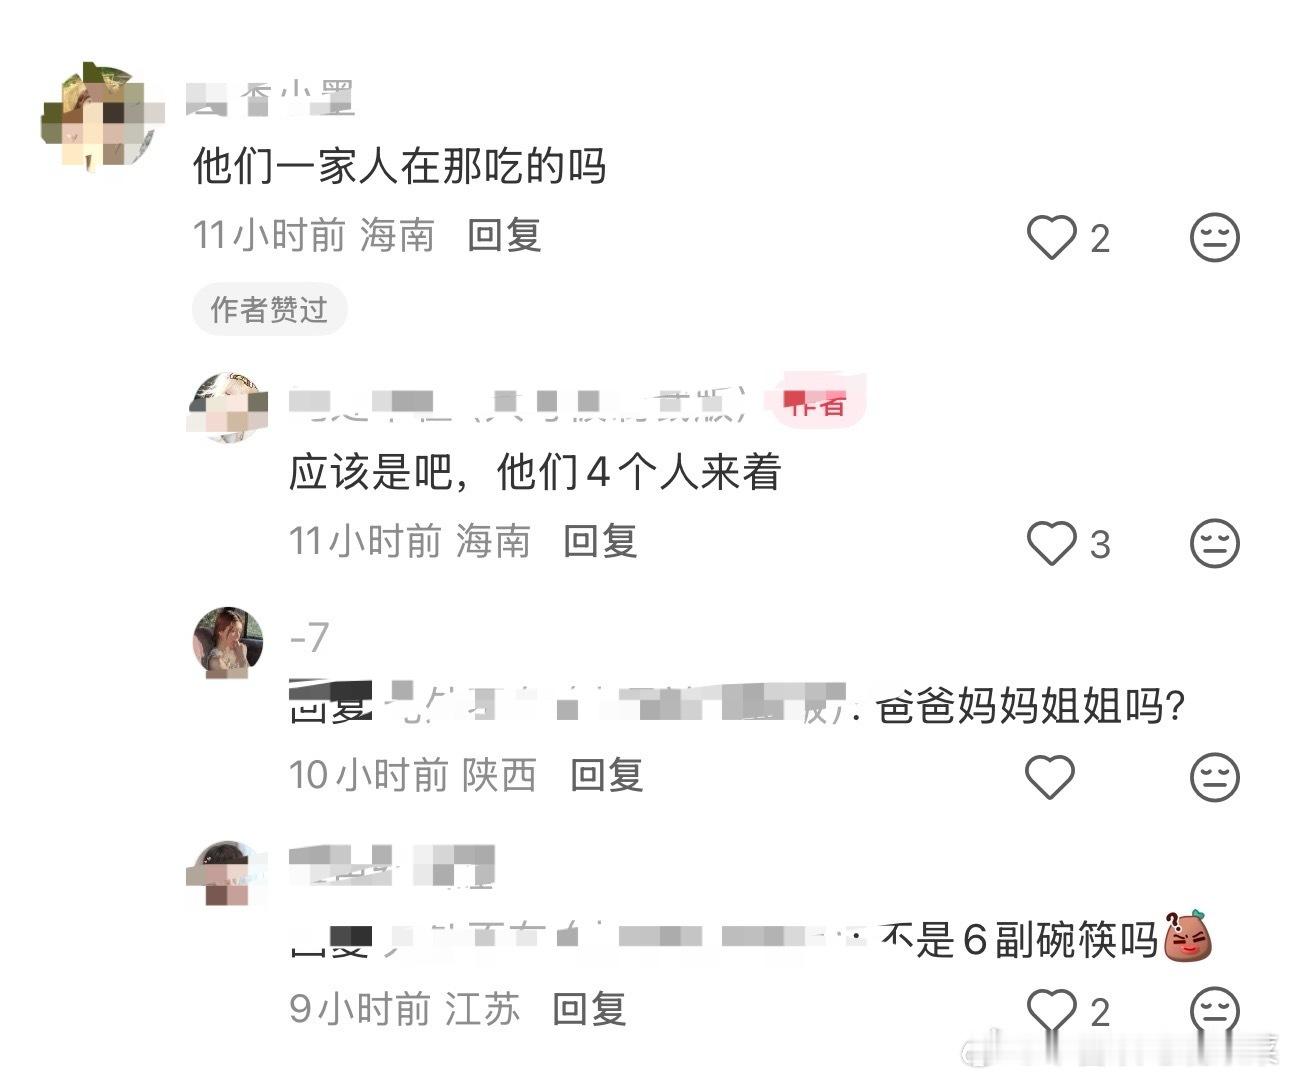Like the author's reply about 4 people
This screenshot has width=1290, height=1080.
[x=1052, y=544]
